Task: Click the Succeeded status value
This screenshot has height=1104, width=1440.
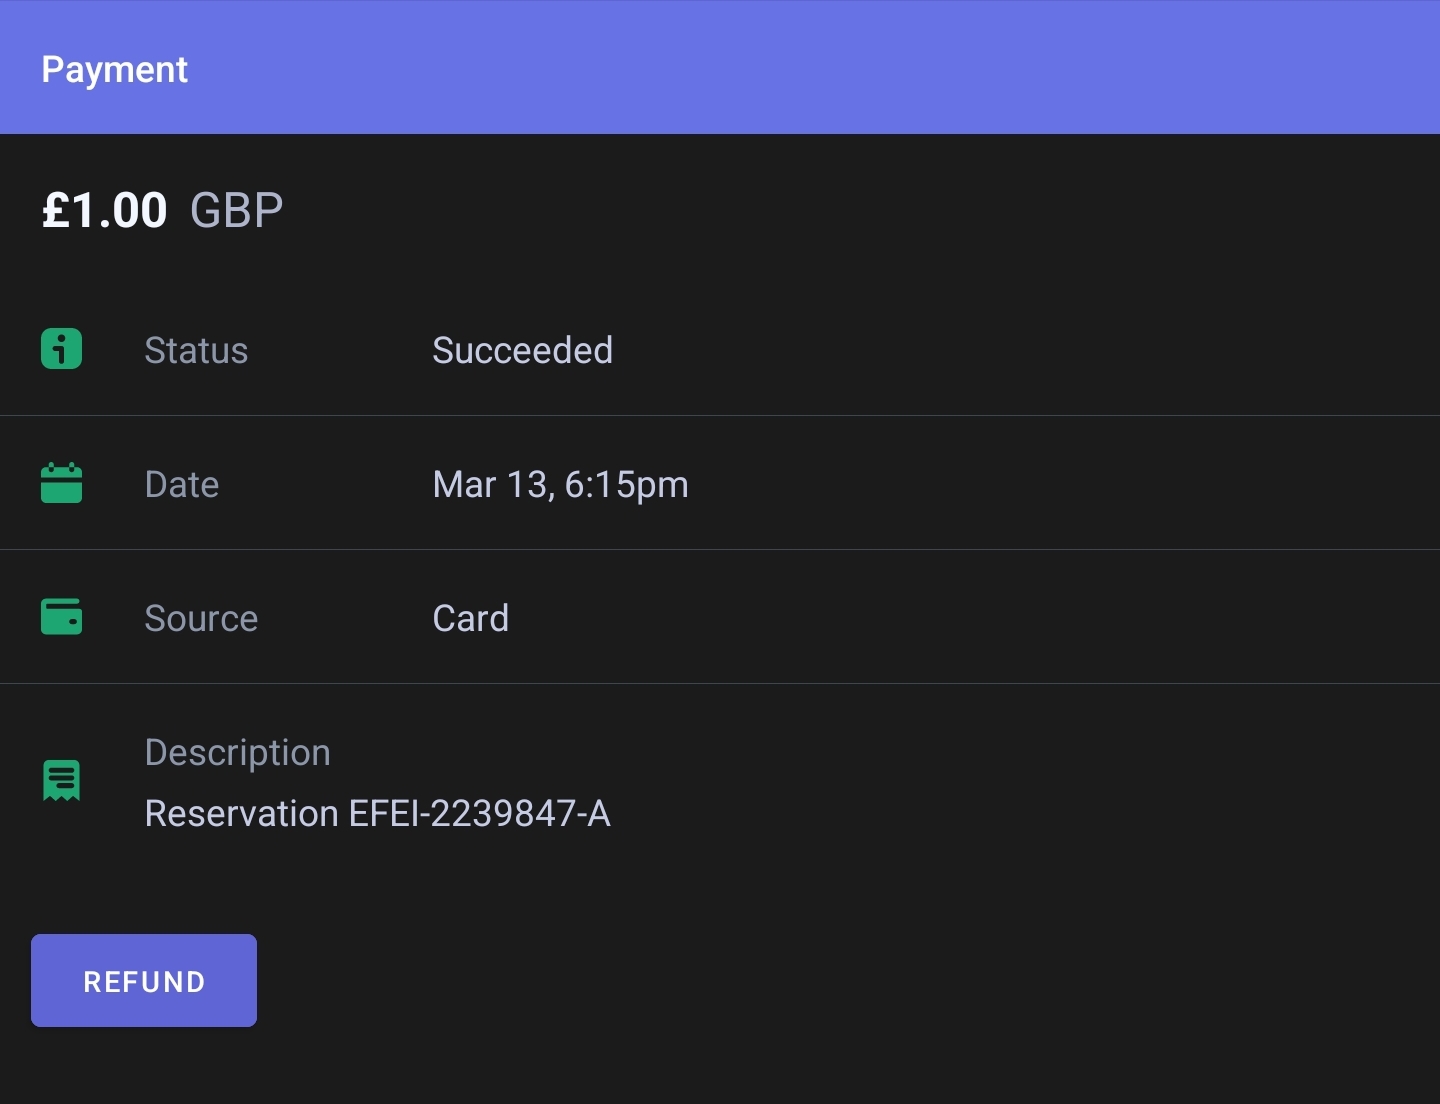Action: coord(522,351)
